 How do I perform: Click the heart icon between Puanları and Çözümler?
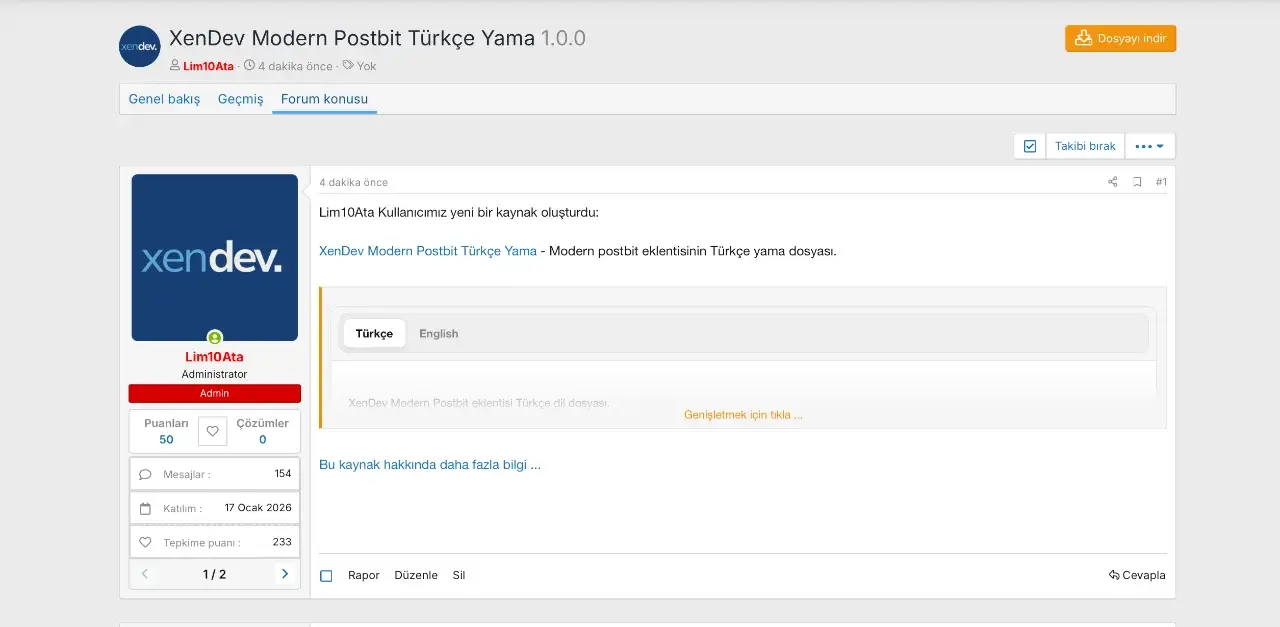tap(212, 431)
